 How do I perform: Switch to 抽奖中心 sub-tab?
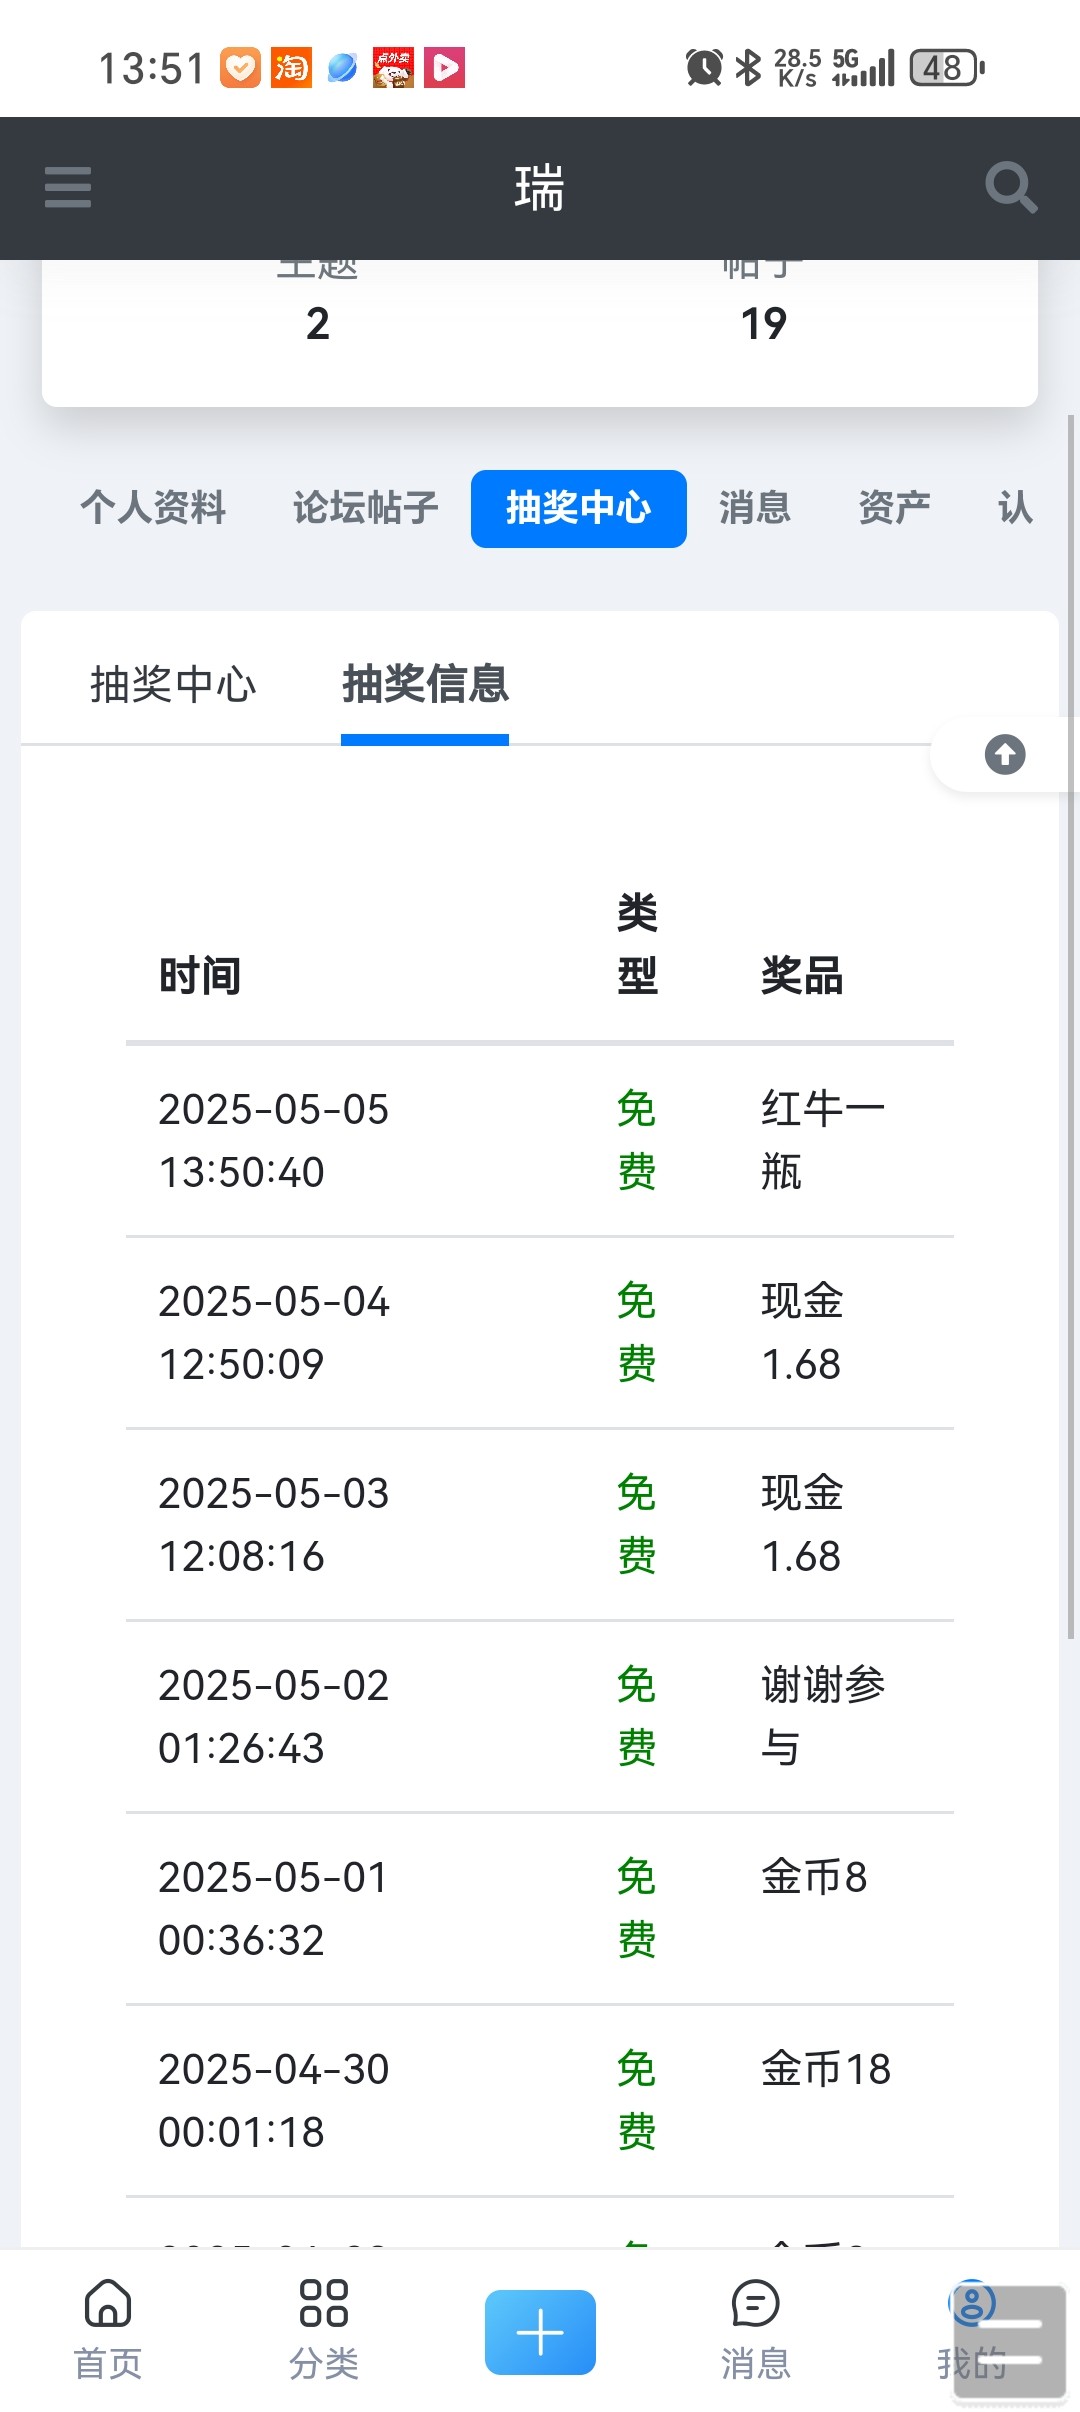coord(173,685)
